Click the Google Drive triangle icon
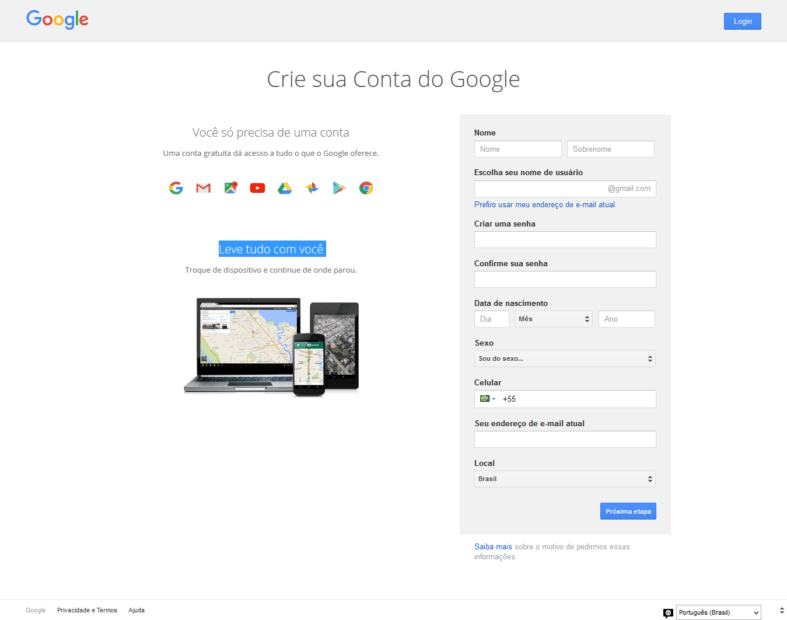 pos(285,188)
